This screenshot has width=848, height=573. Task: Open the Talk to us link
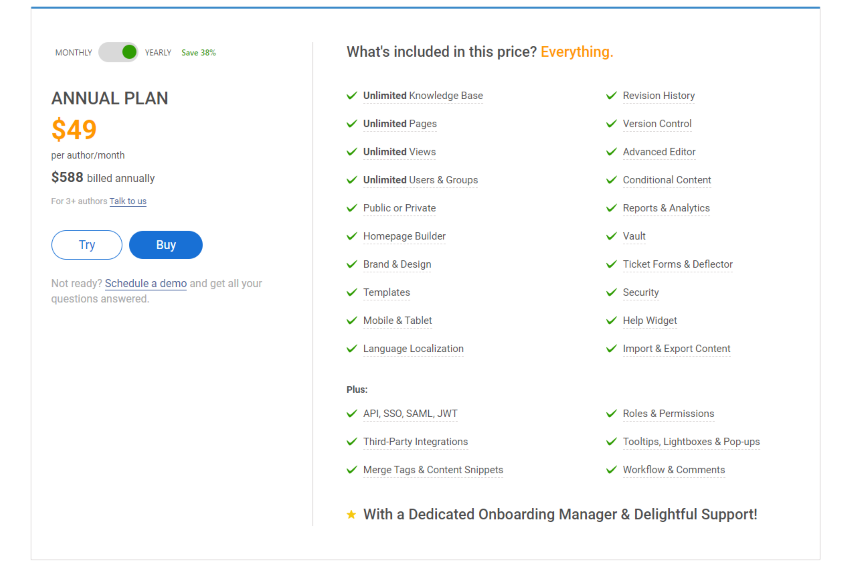(128, 201)
